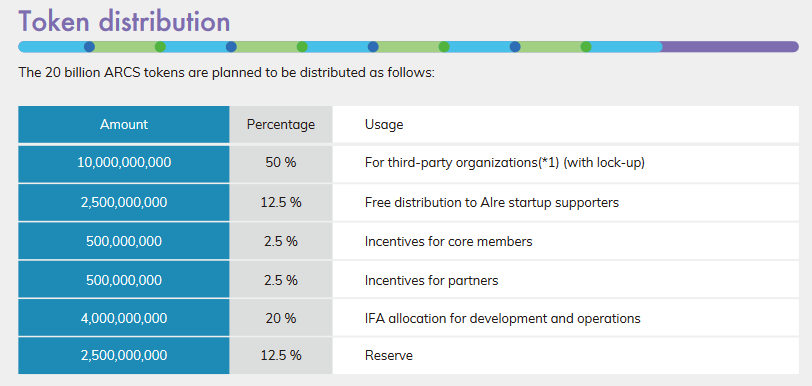812x386 pixels.
Task: Select the Percentage column header
Action: pos(281,124)
